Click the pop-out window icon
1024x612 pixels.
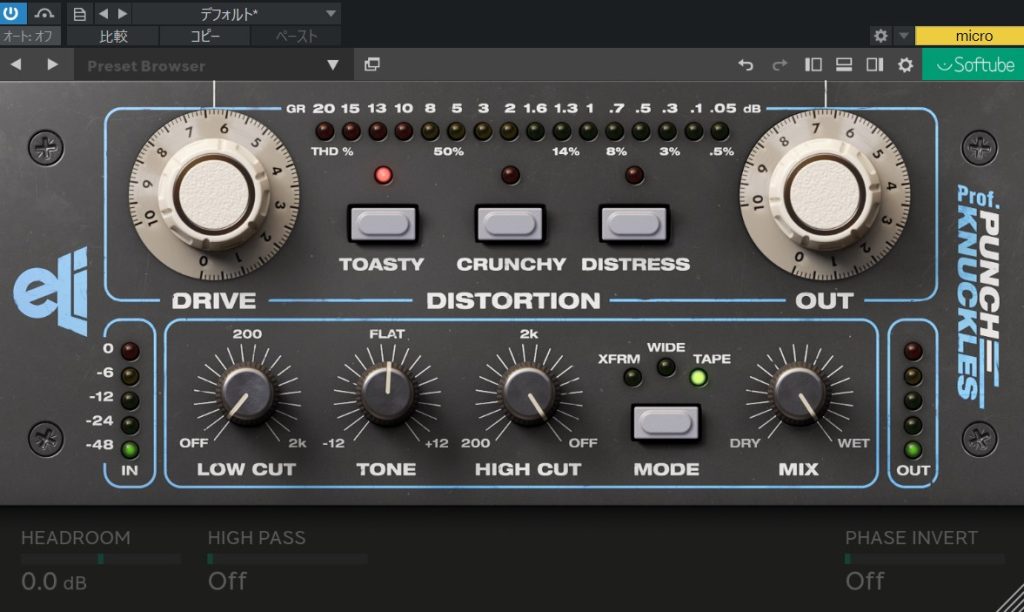[372, 65]
